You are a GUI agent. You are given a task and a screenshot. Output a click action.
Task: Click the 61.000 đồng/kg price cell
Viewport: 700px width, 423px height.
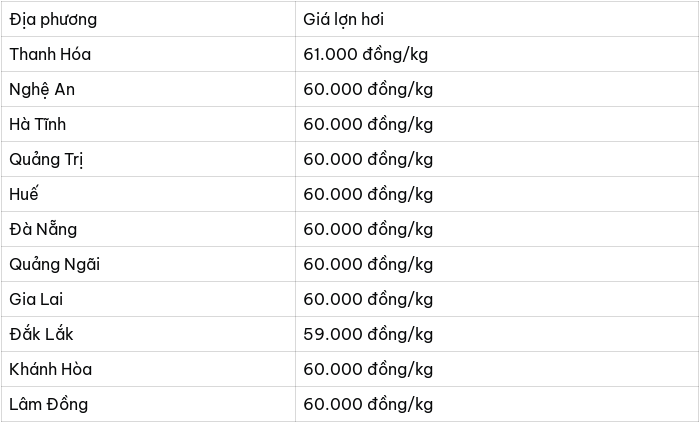pyautogui.click(x=497, y=54)
